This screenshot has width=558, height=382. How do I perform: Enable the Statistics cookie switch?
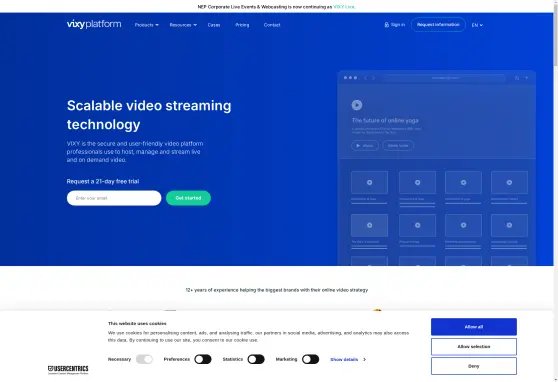(256, 359)
